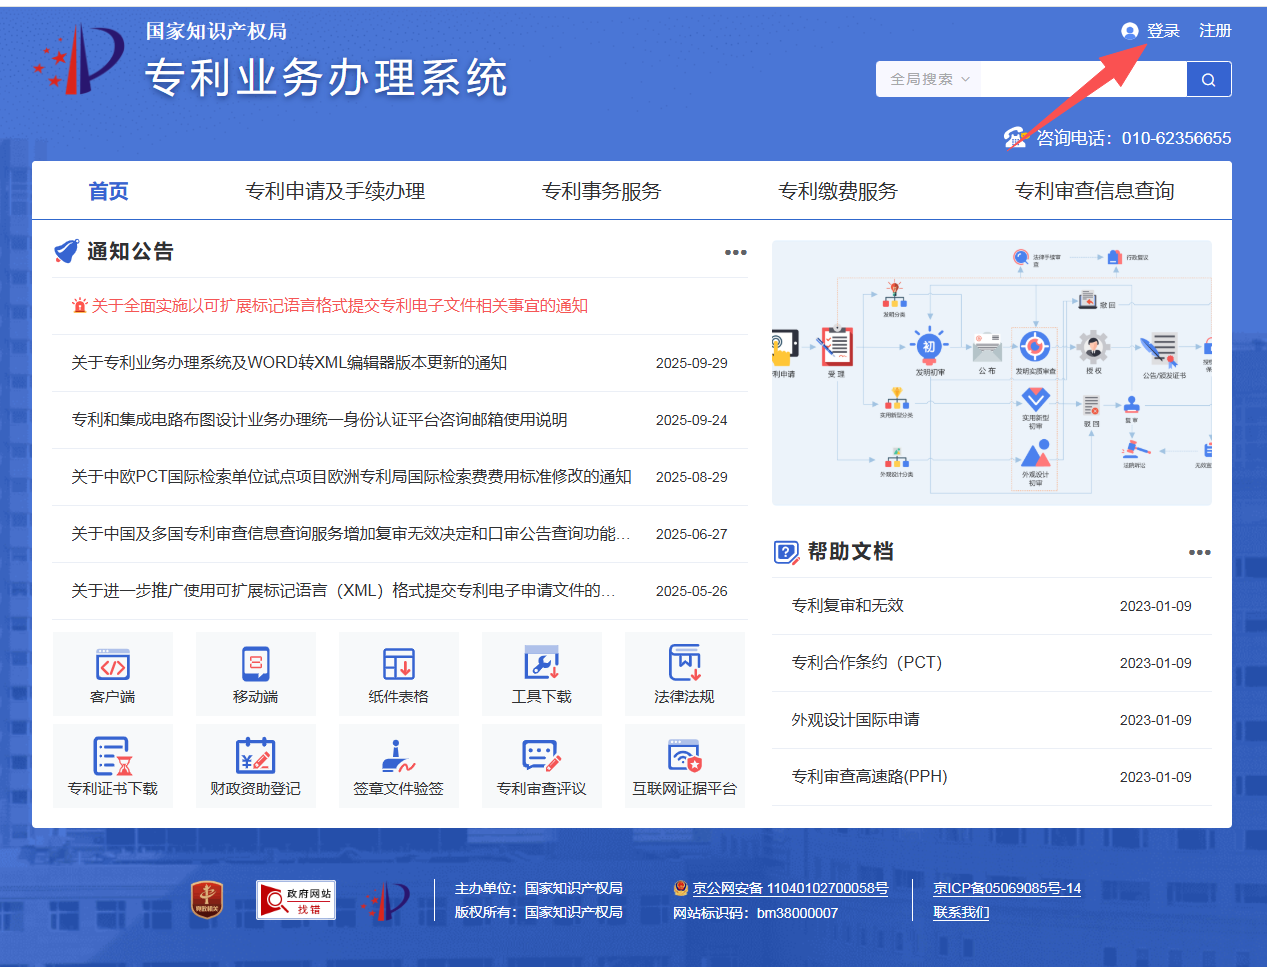Open 纸件表格 paper forms icon
The width and height of the screenshot is (1267, 967).
[x=399, y=672]
